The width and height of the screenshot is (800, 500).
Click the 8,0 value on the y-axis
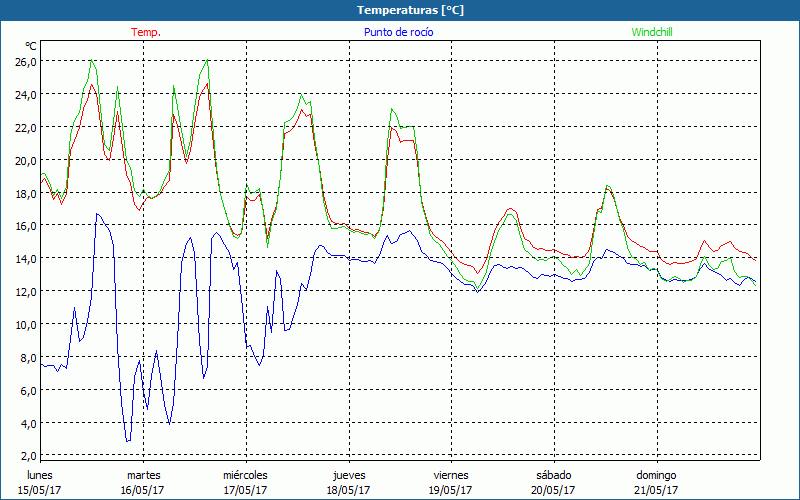point(26,357)
